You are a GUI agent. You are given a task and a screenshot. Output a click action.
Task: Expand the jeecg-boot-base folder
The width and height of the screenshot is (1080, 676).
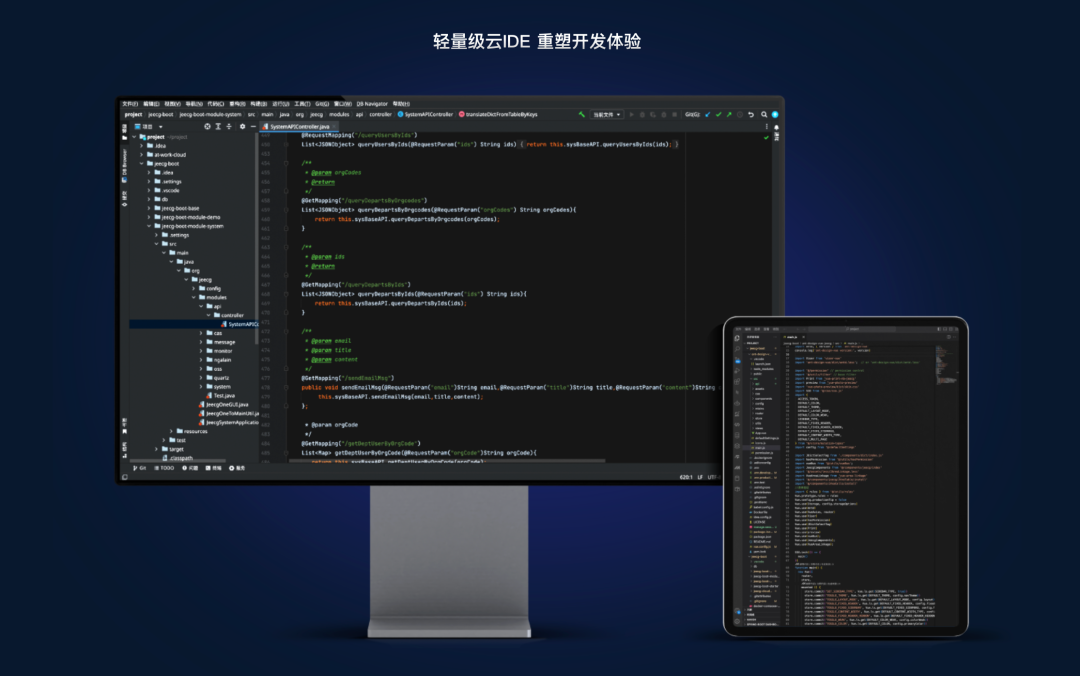tap(149, 208)
